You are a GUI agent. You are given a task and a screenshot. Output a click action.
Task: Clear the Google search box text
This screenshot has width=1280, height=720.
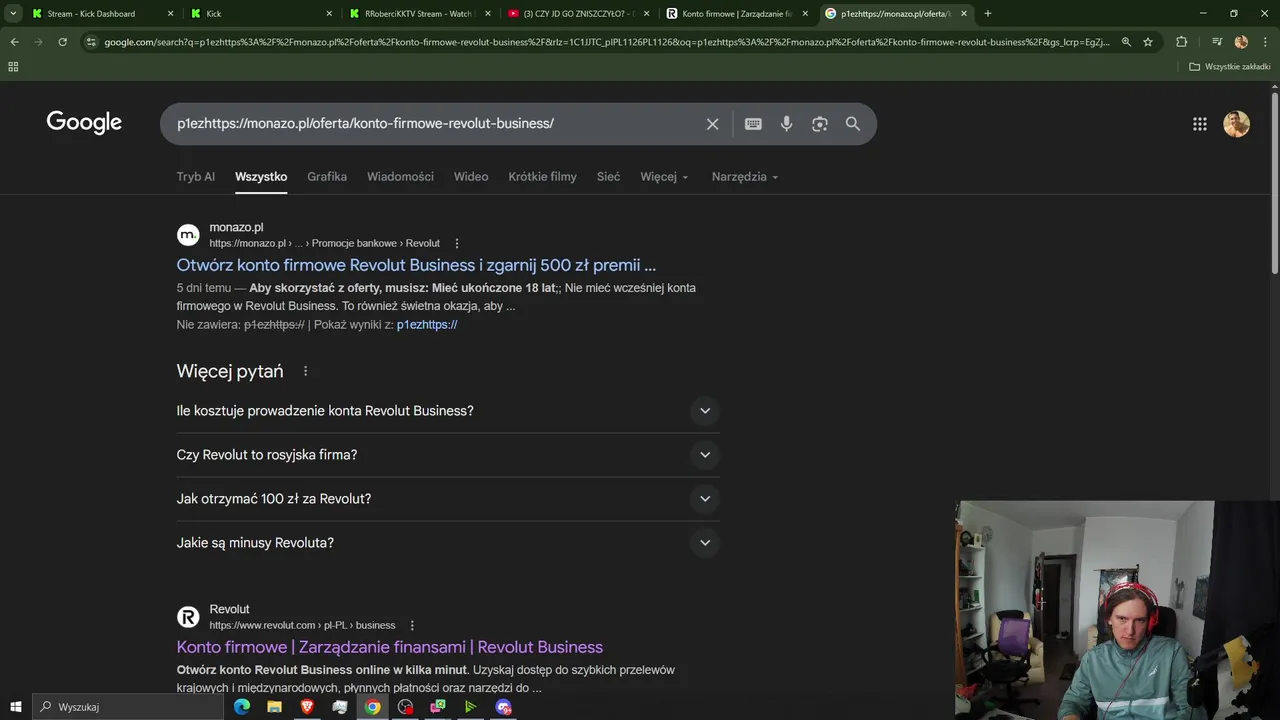(712, 124)
